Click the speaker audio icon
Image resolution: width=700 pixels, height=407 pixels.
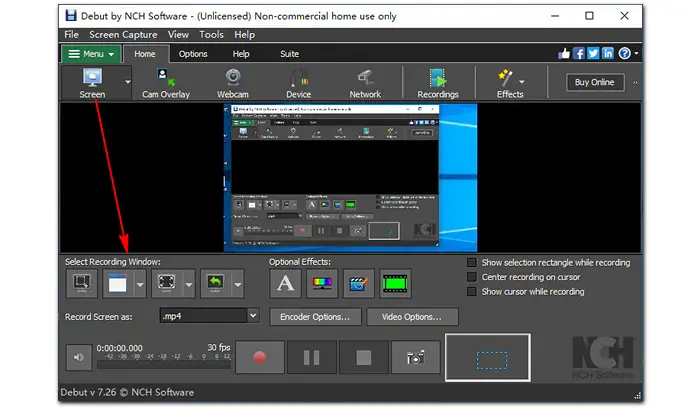(79, 357)
